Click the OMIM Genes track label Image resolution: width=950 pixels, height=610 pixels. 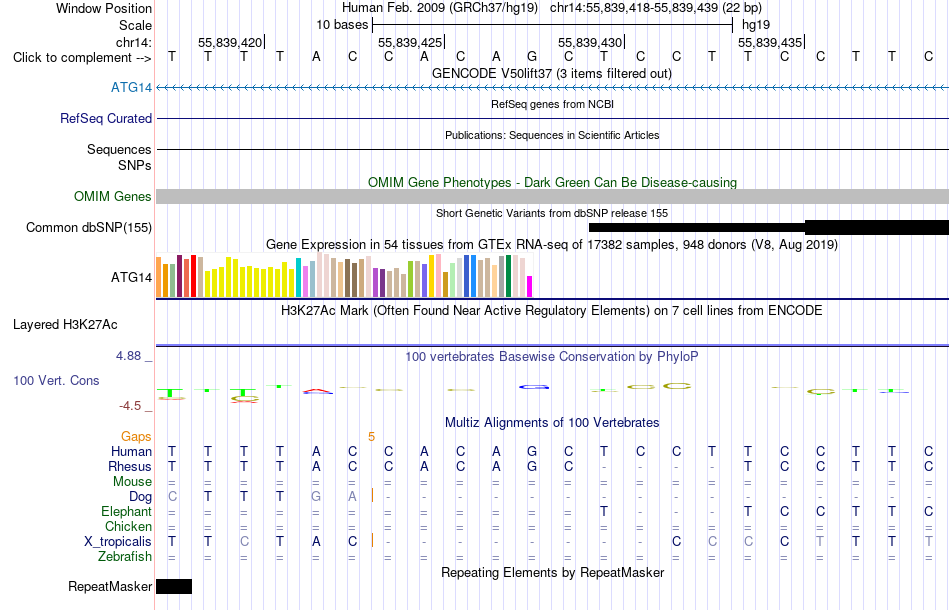click(113, 197)
